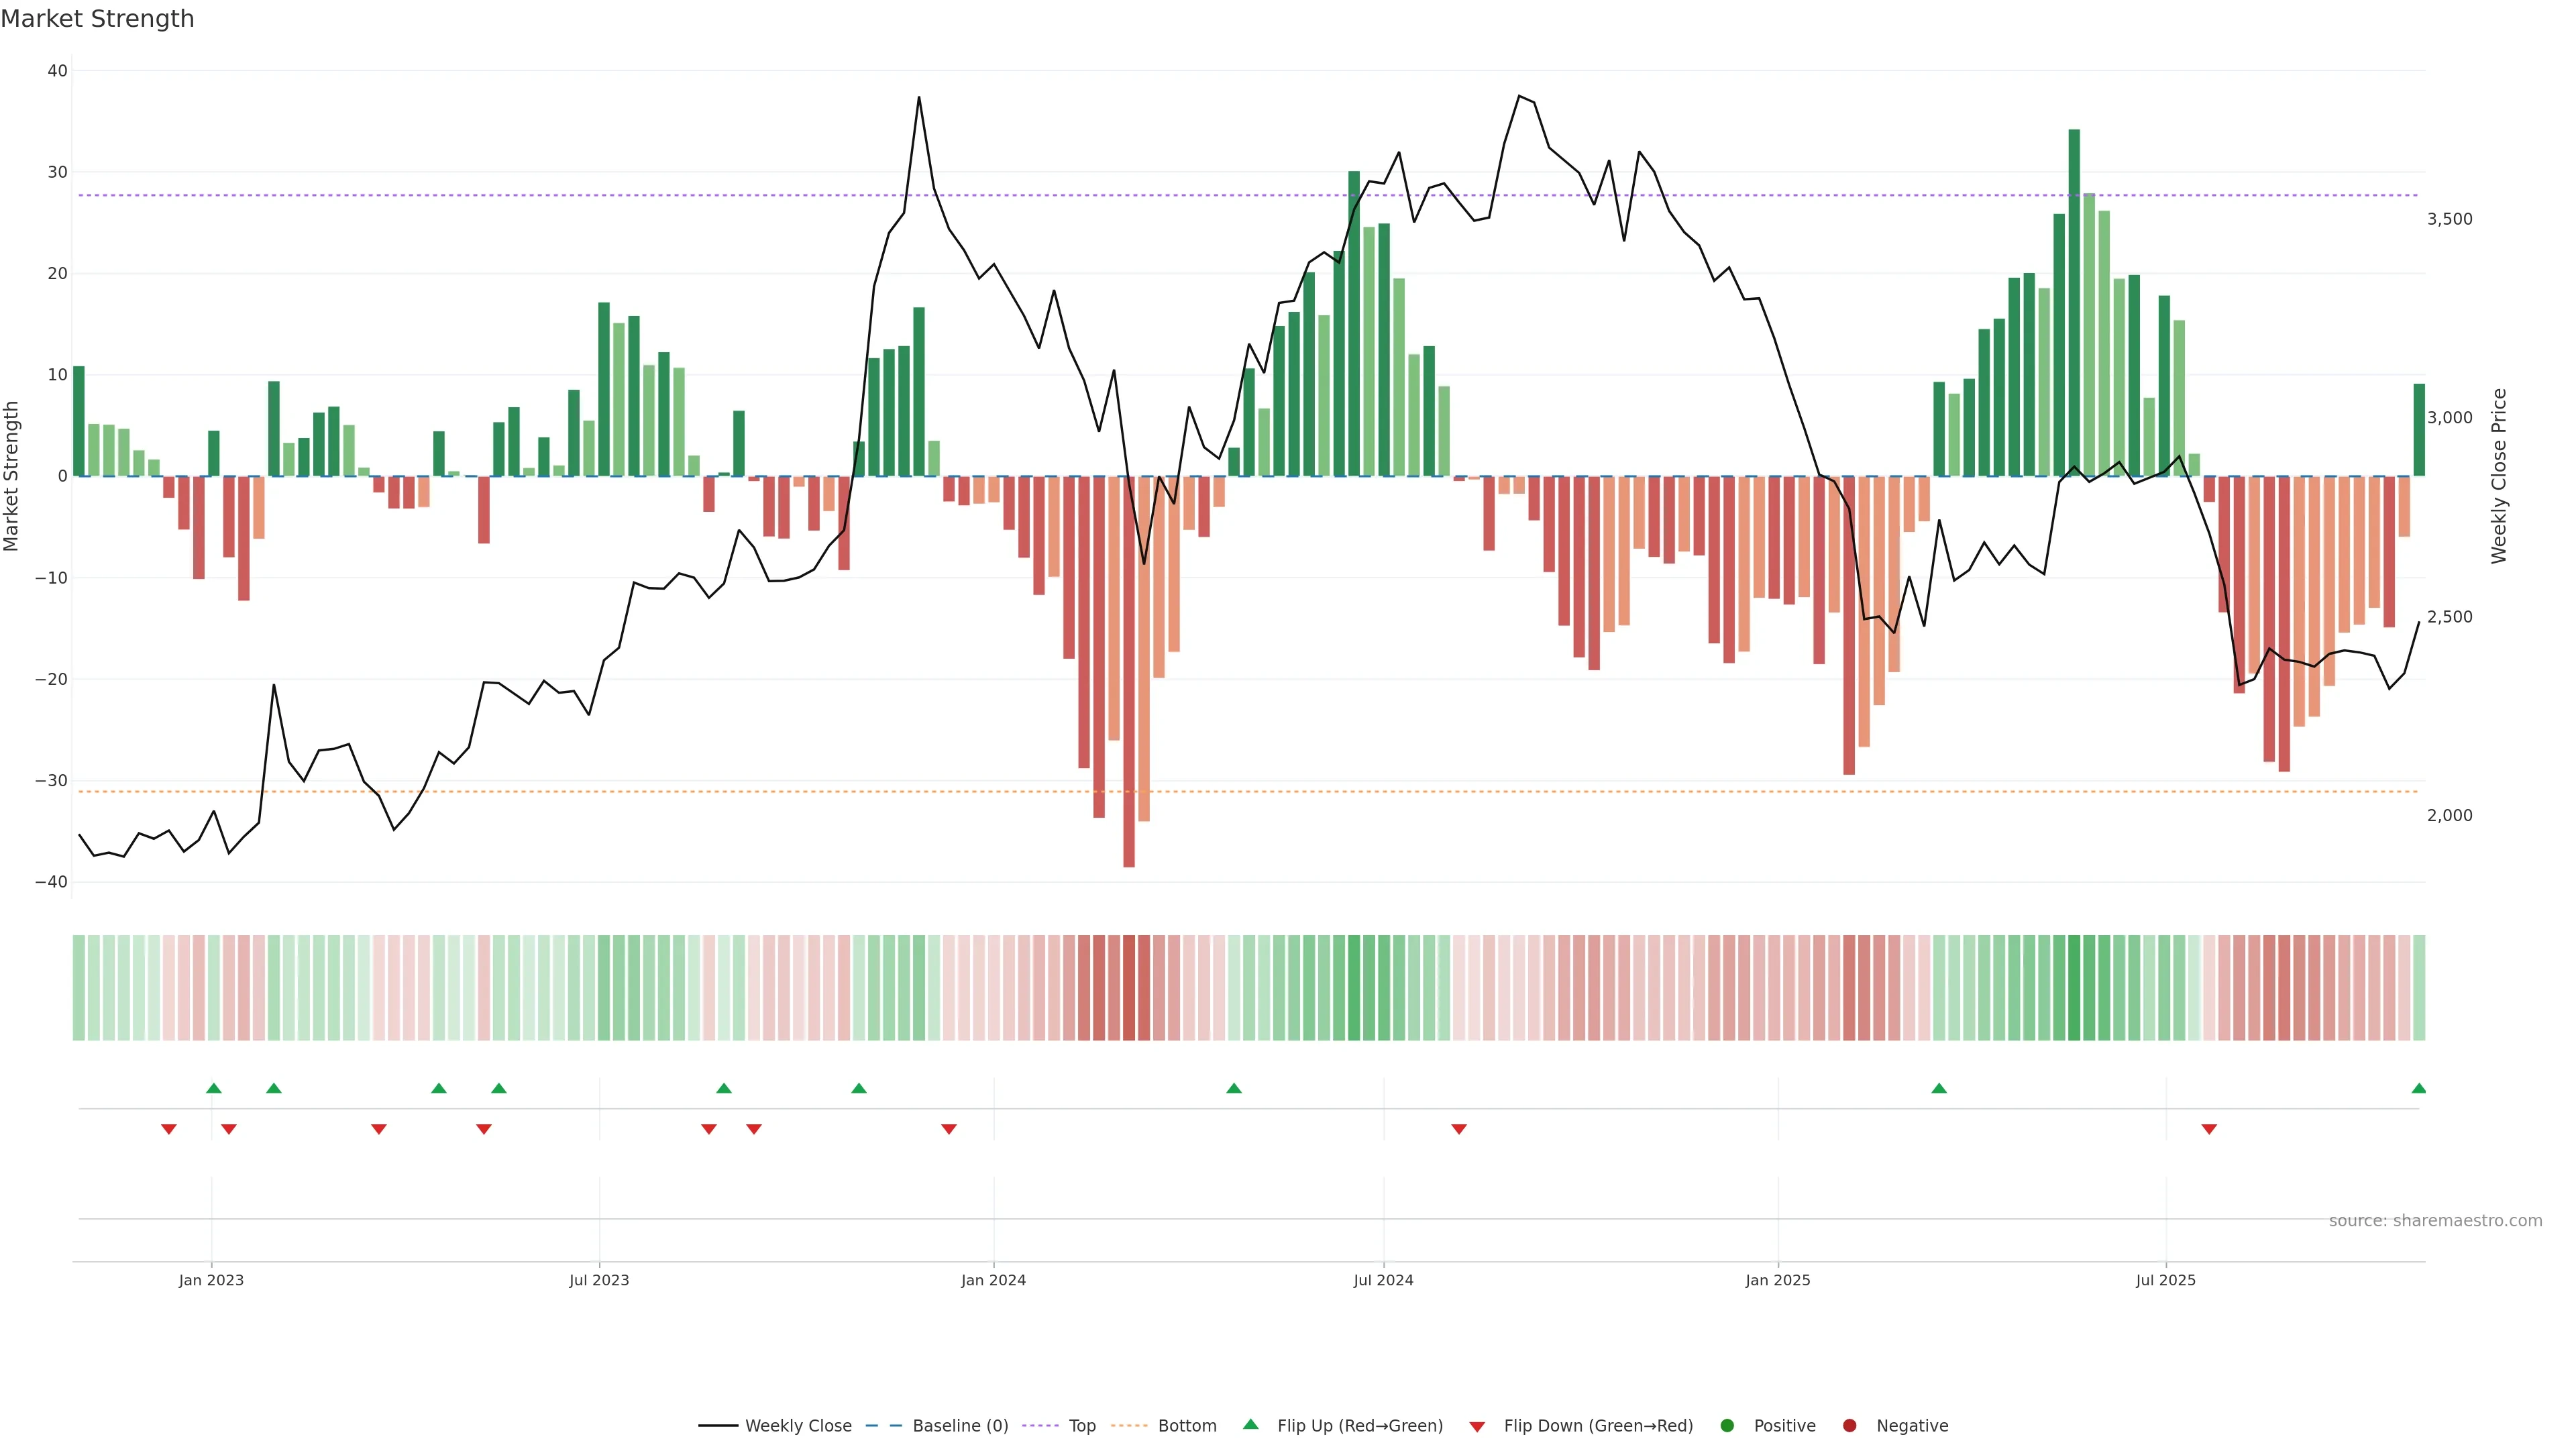
Task: Click the Weekly Close Price axis title
Action: 2499,476
